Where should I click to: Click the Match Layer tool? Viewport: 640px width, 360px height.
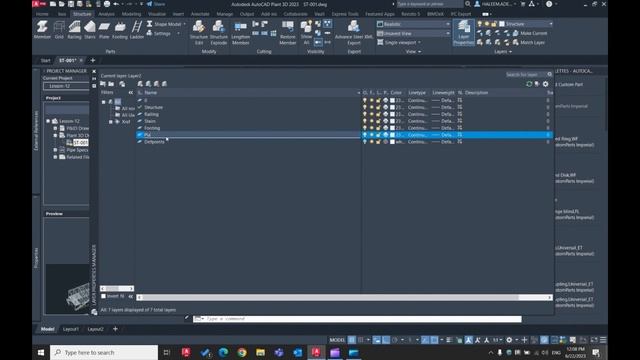tap(529, 42)
